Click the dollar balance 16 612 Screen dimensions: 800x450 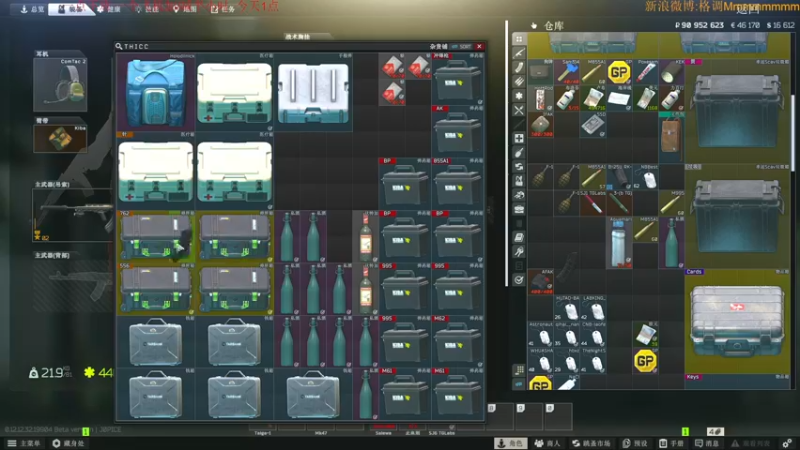coord(781,25)
